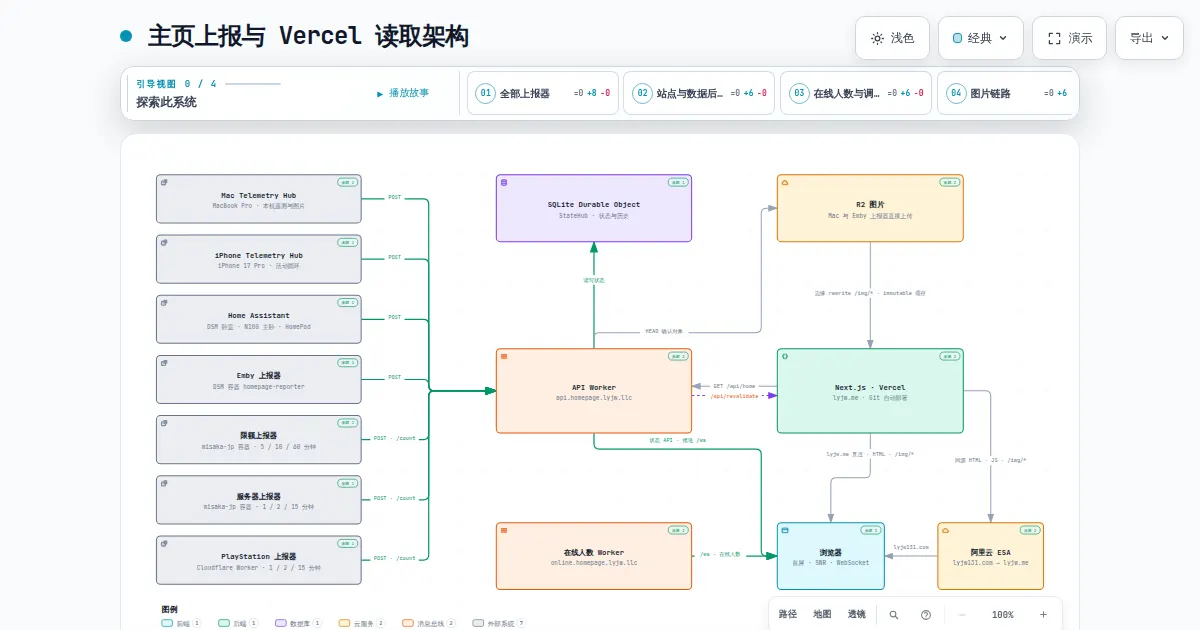Open help with the question mark icon
1200x630 pixels.
click(926, 615)
